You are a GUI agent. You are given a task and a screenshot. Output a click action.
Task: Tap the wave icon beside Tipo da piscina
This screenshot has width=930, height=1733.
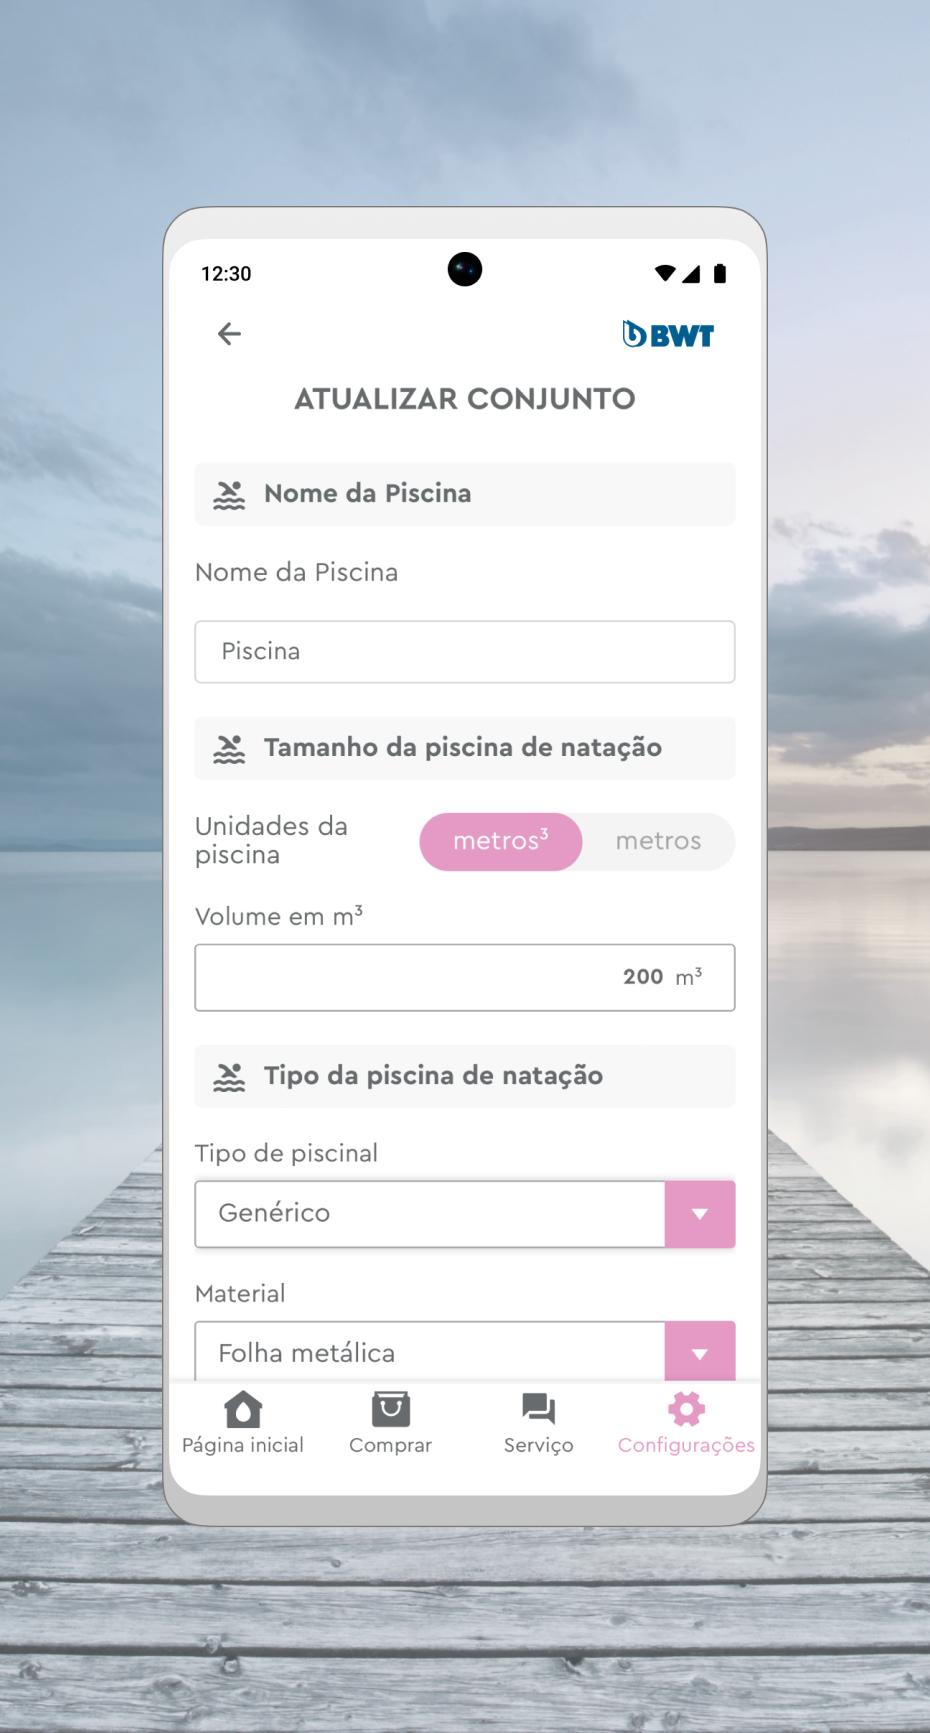[229, 1076]
